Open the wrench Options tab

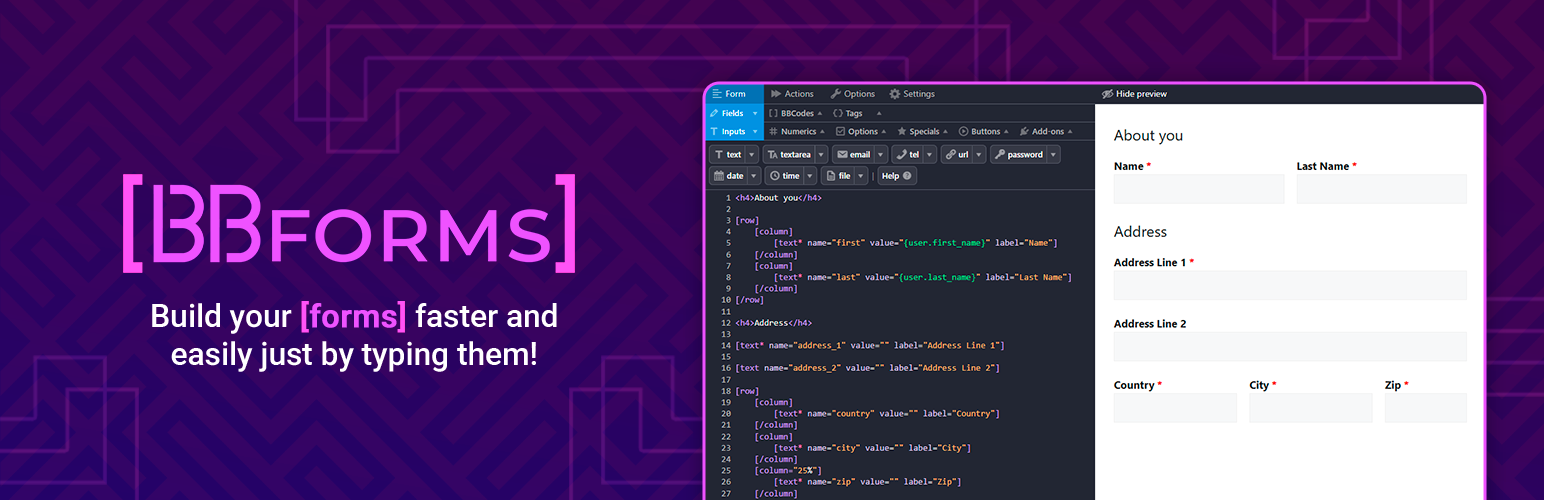point(852,94)
